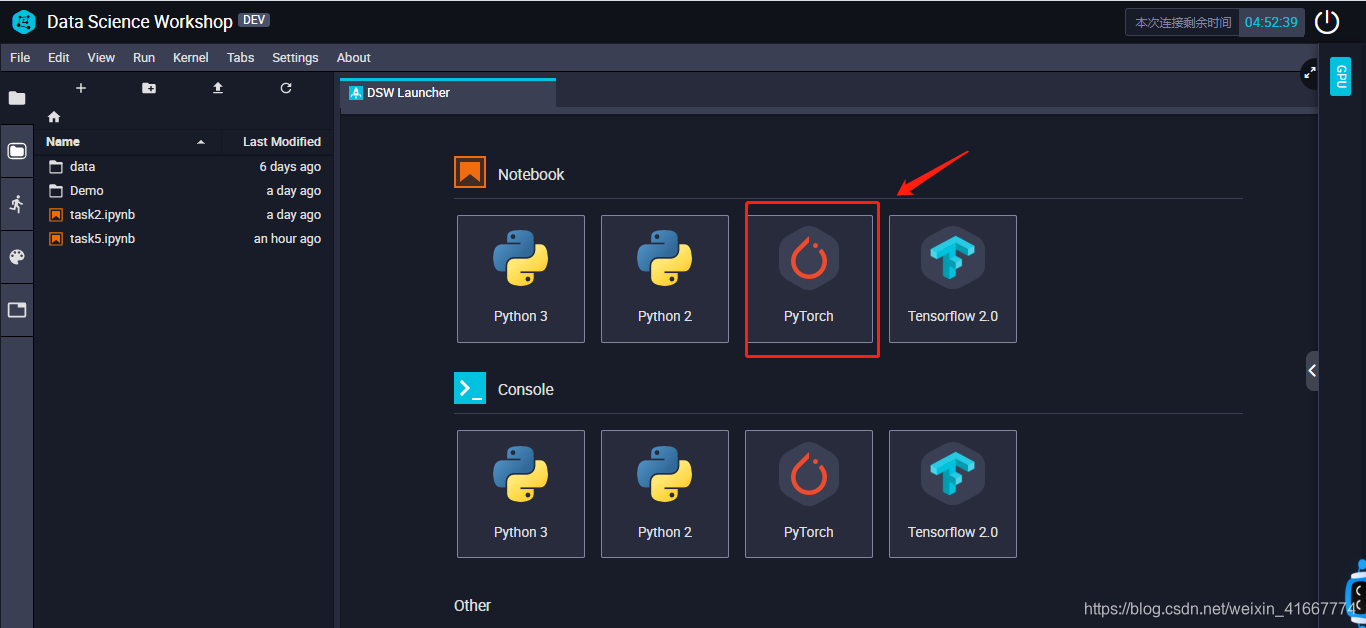1366x628 pixels.
Task: Open the tabs panel sidebar icon
Action: click(x=17, y=310)
